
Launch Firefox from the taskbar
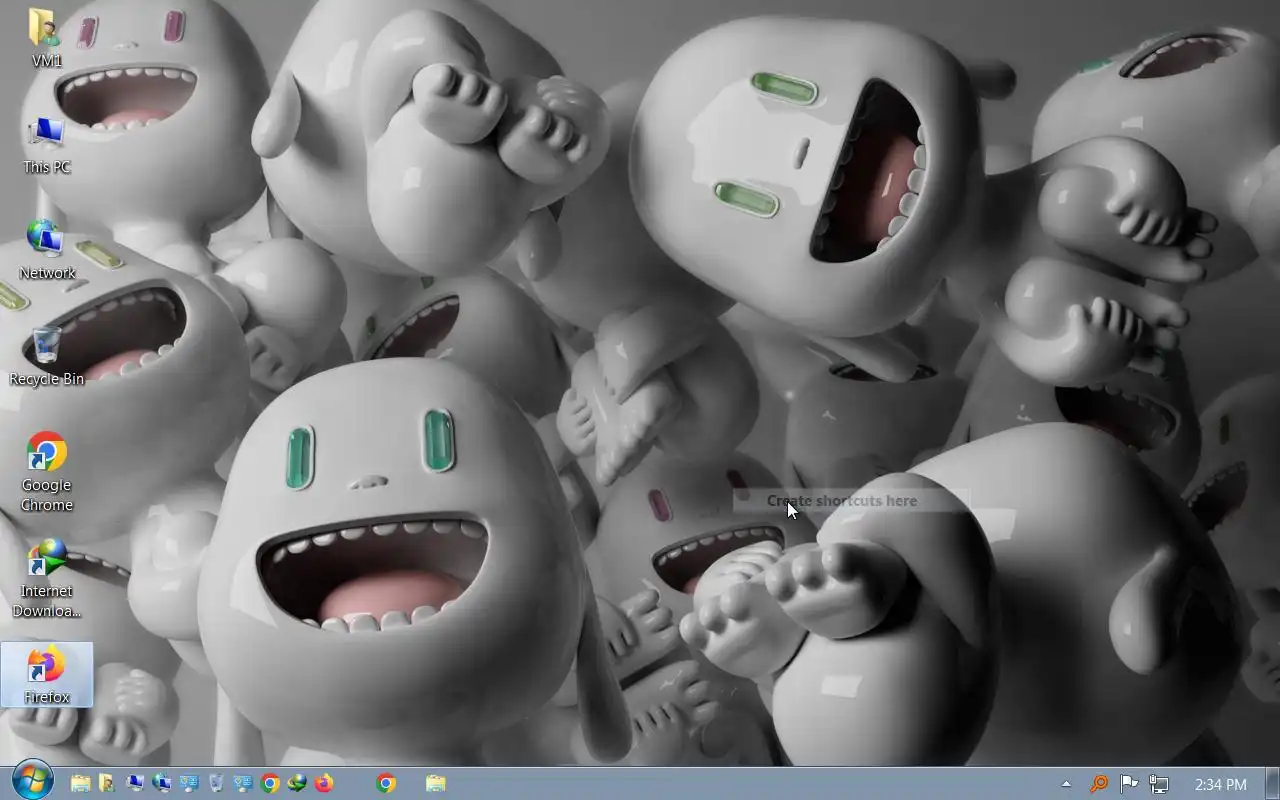click(x=324, y=784)
